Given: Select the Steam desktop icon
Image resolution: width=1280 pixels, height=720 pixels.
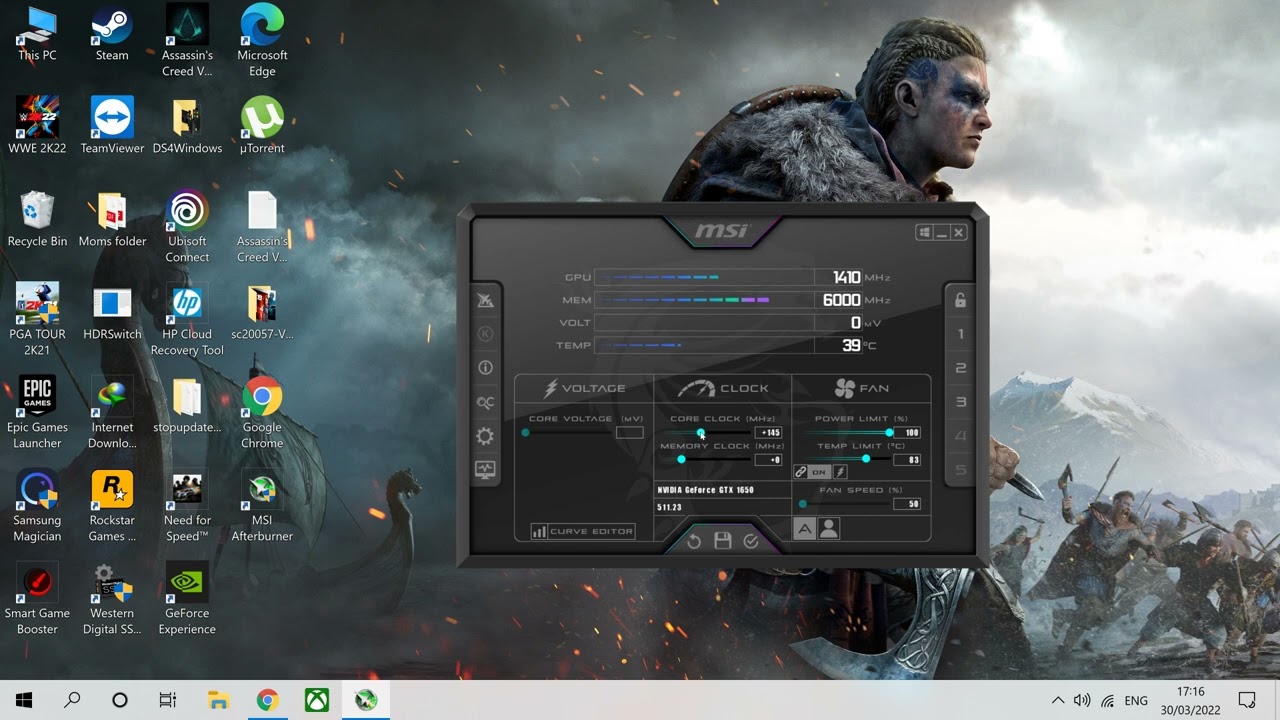Looking at the screenshot, I should [112, 35].
